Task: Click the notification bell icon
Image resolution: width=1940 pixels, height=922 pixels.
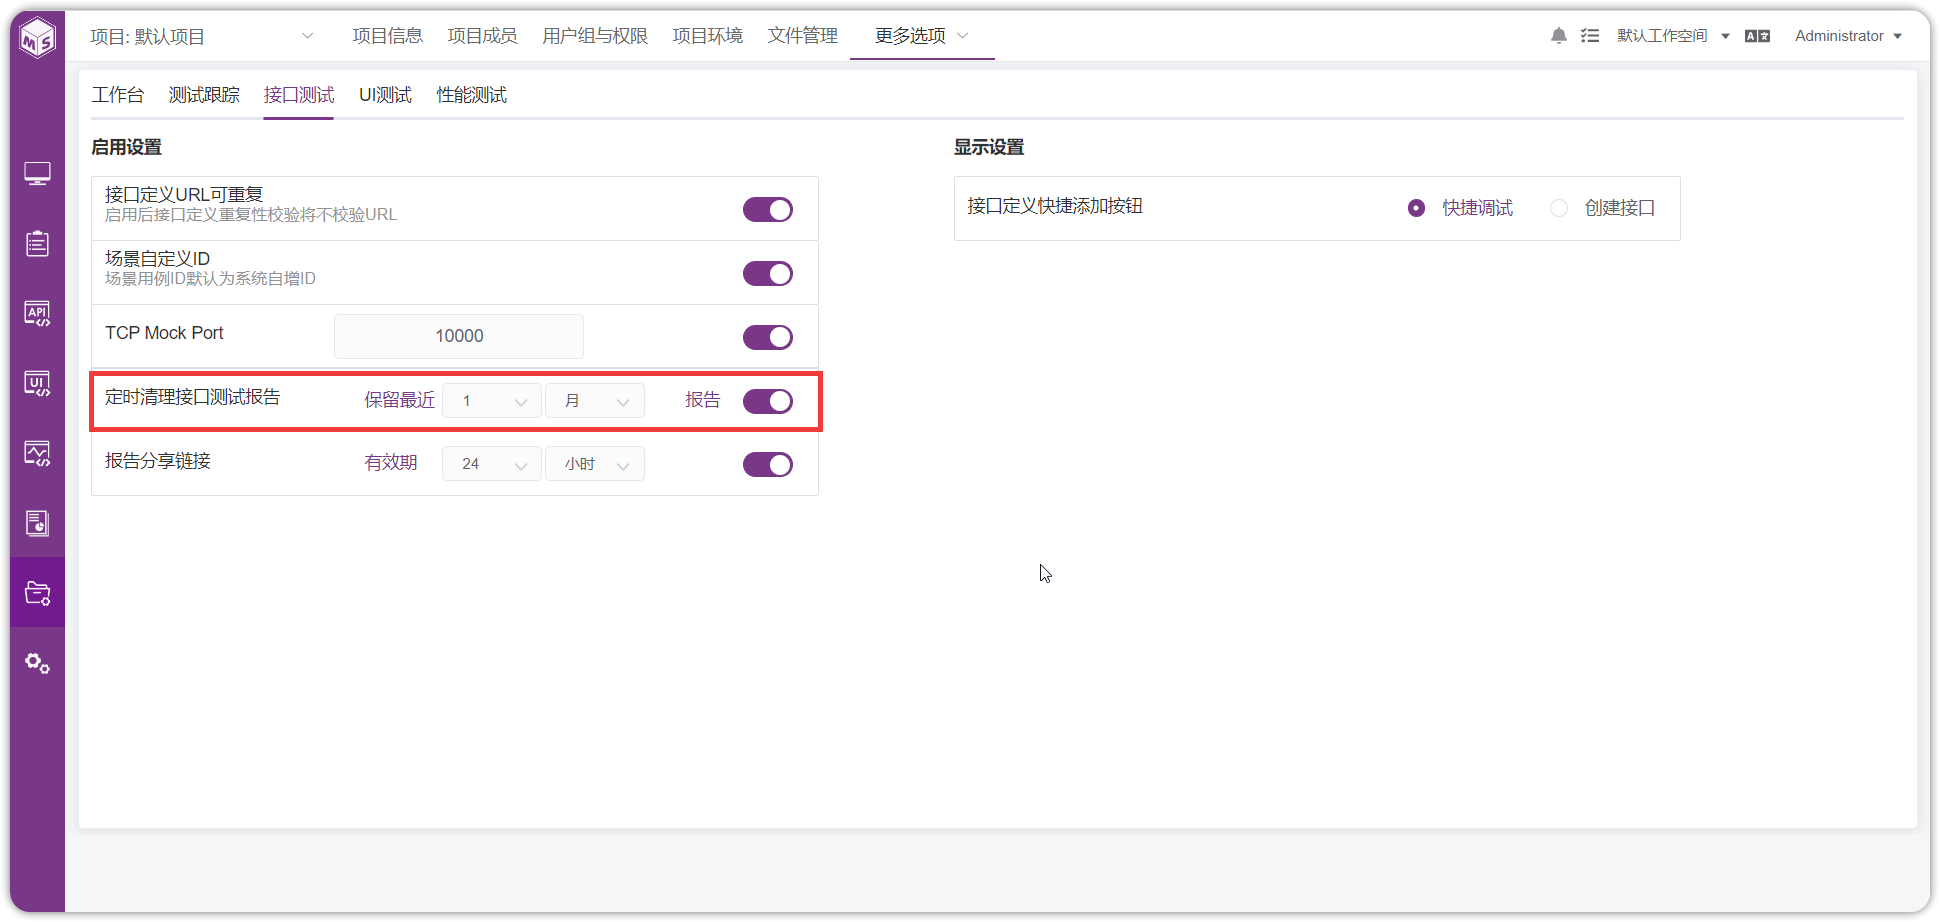Action: [1558, 36]
